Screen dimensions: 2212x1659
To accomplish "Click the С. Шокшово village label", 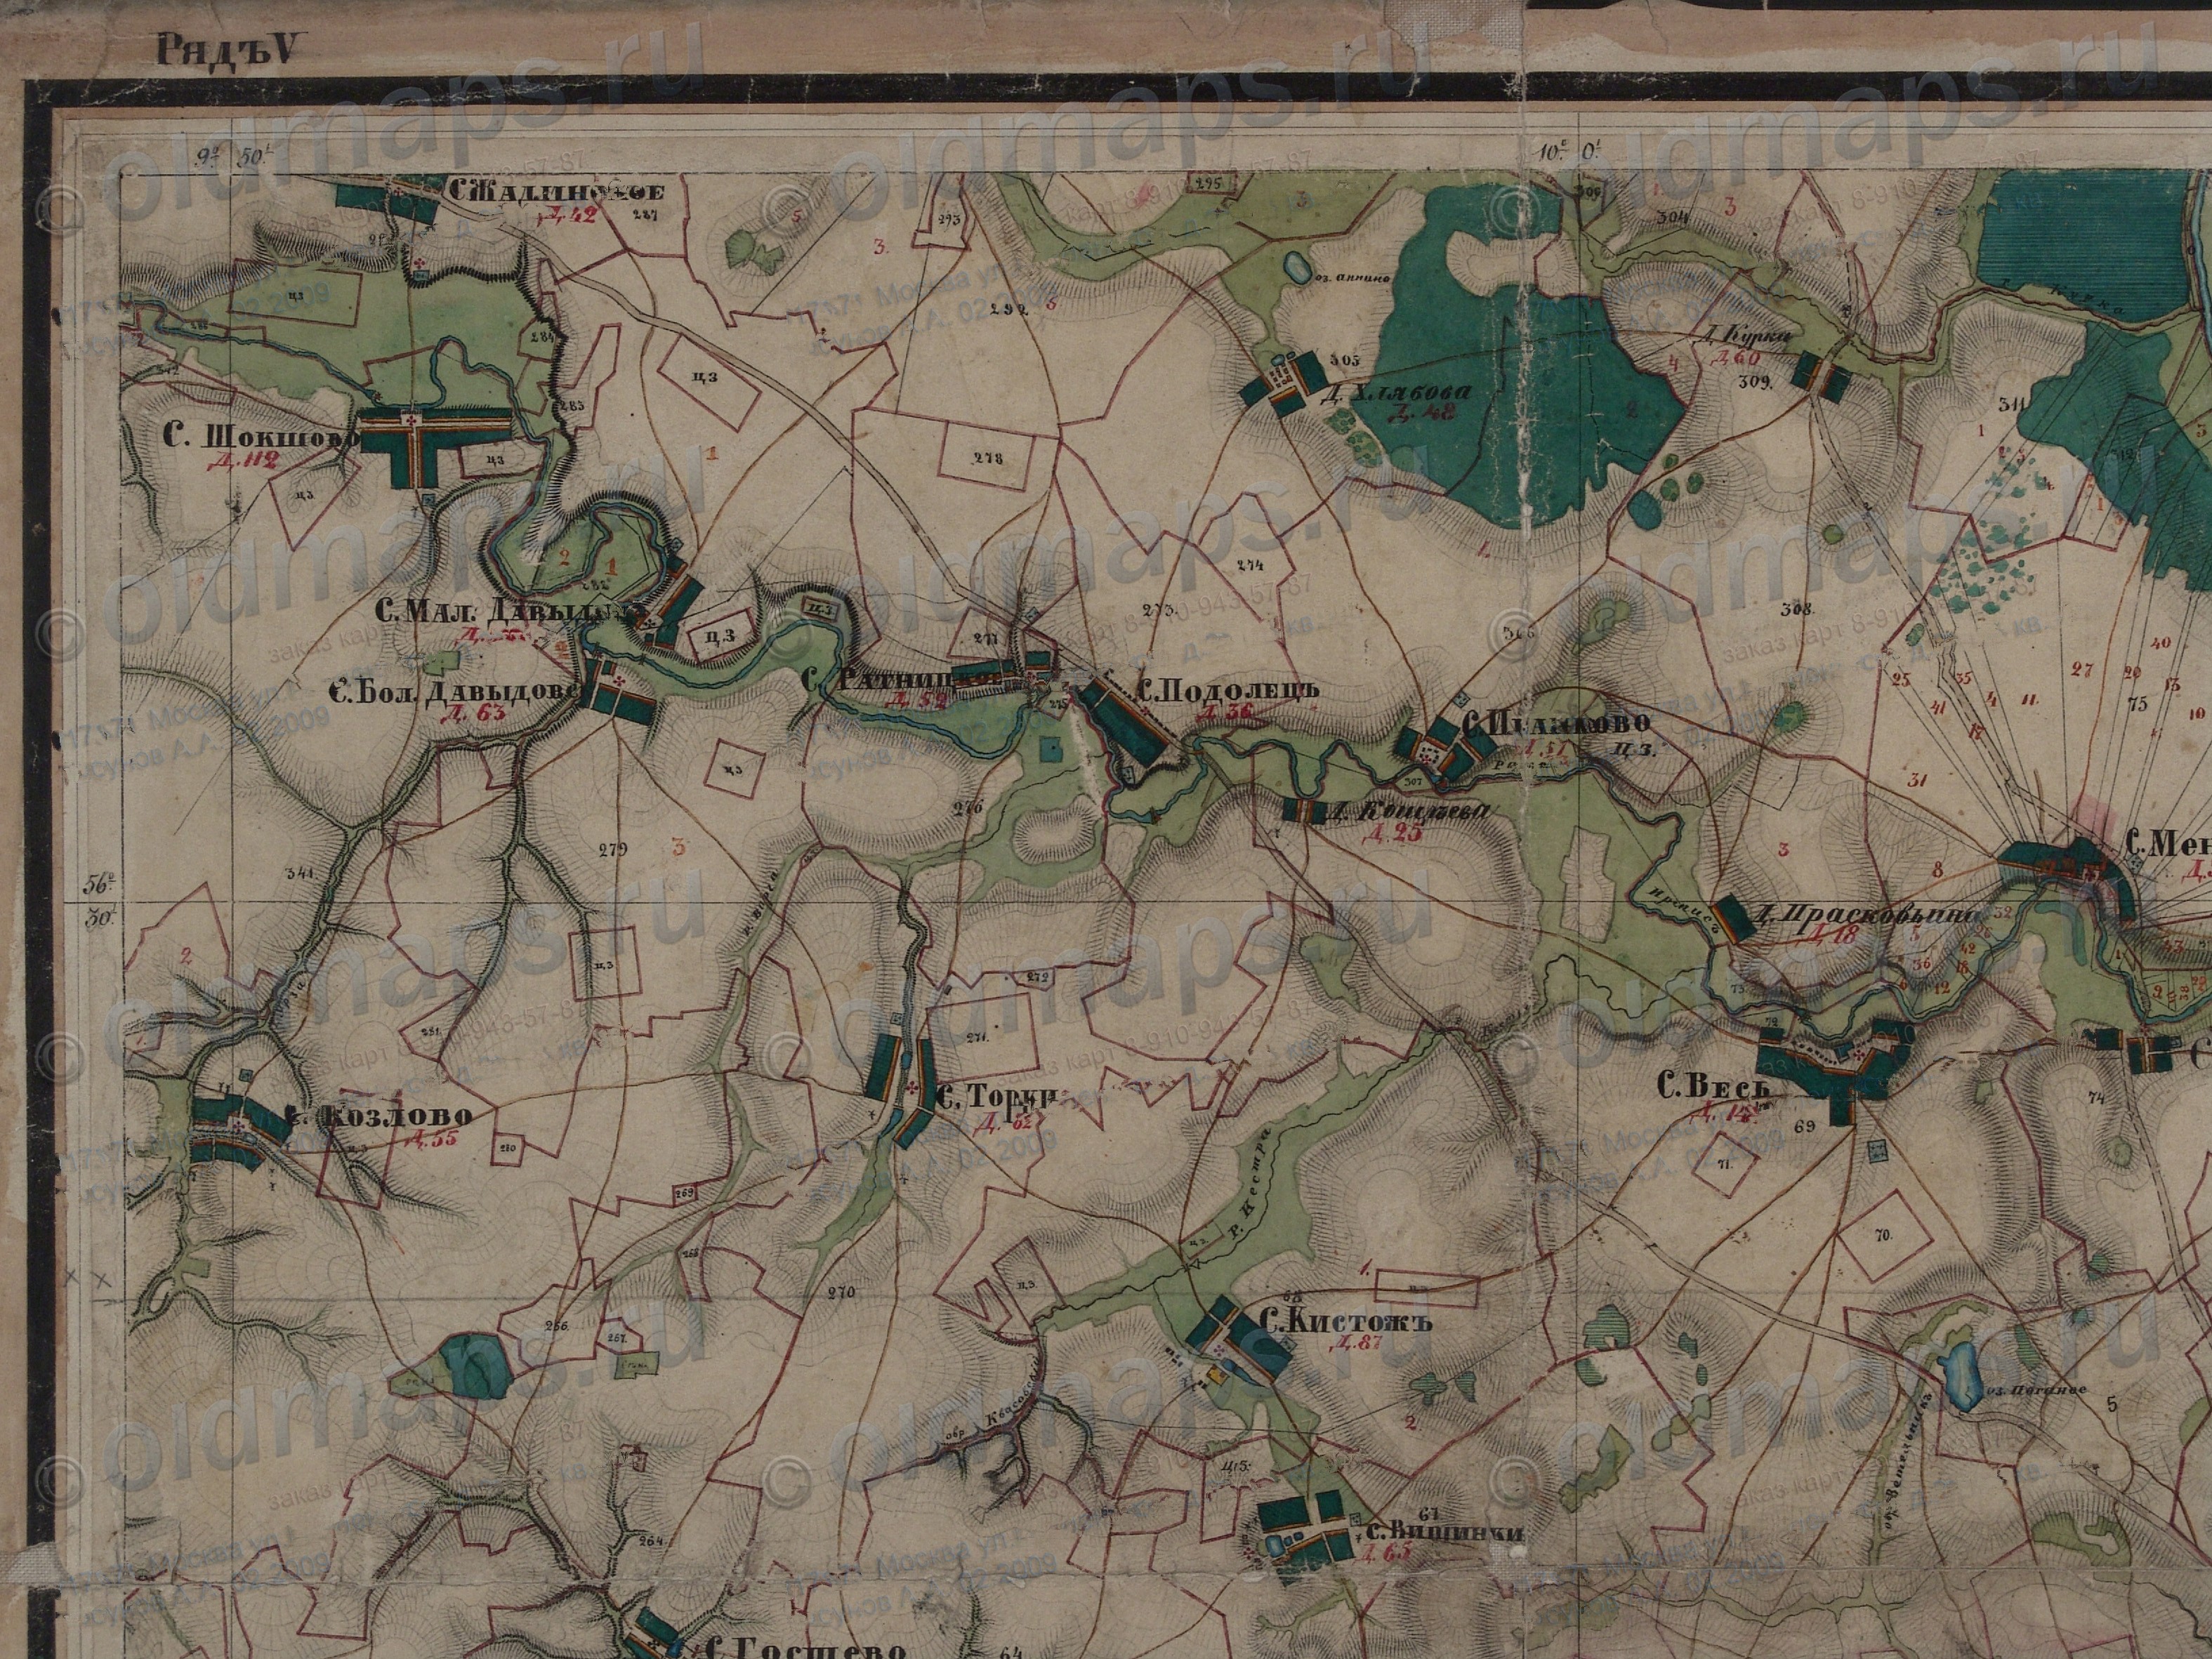I will [x=262, y=436].
